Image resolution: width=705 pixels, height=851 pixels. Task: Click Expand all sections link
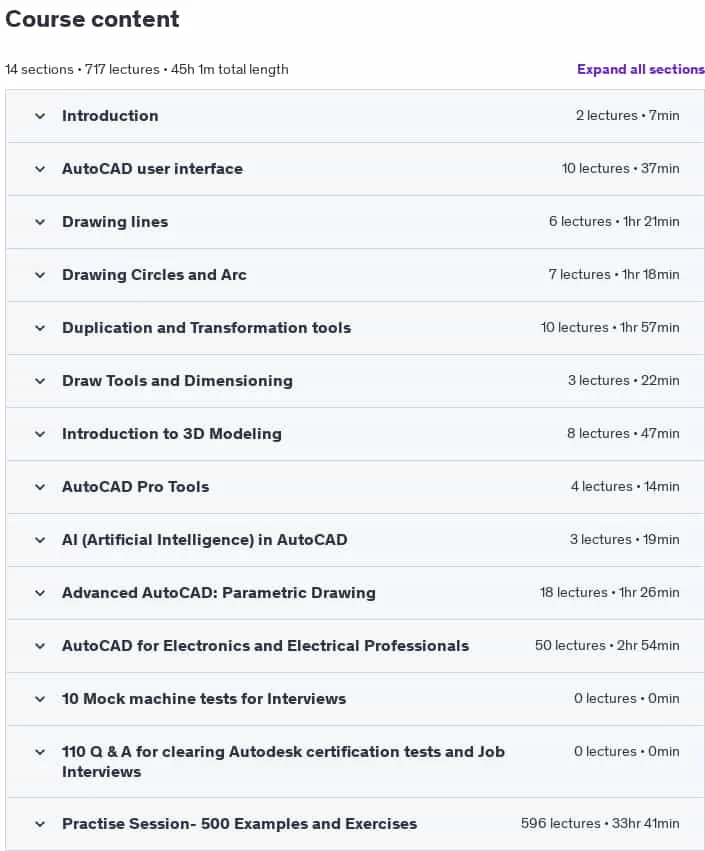[x=640, y=69]
